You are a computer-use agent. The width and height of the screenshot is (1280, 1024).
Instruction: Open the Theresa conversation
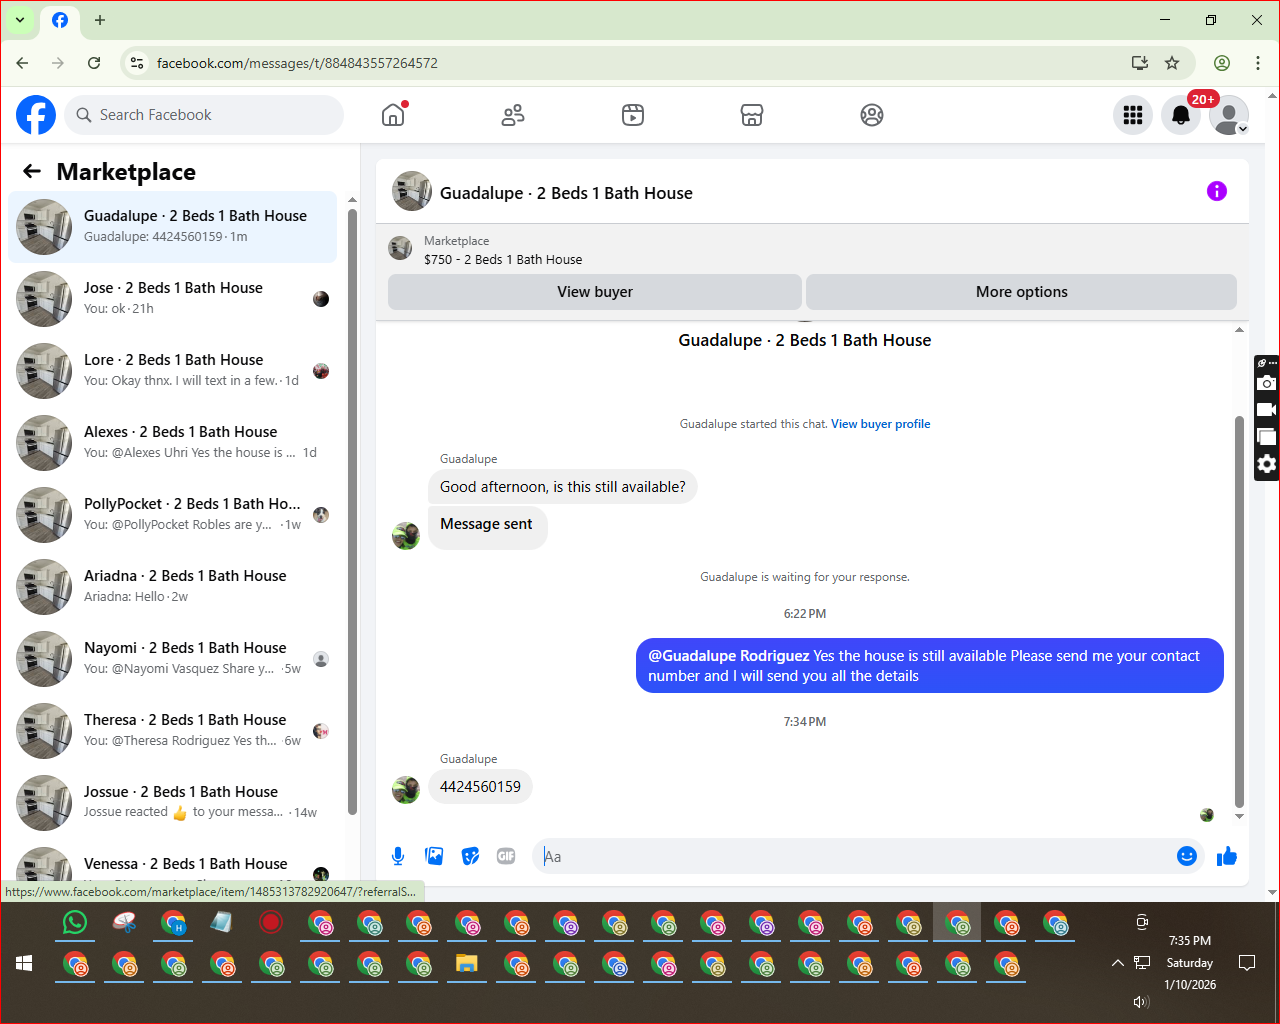(173, 731)
